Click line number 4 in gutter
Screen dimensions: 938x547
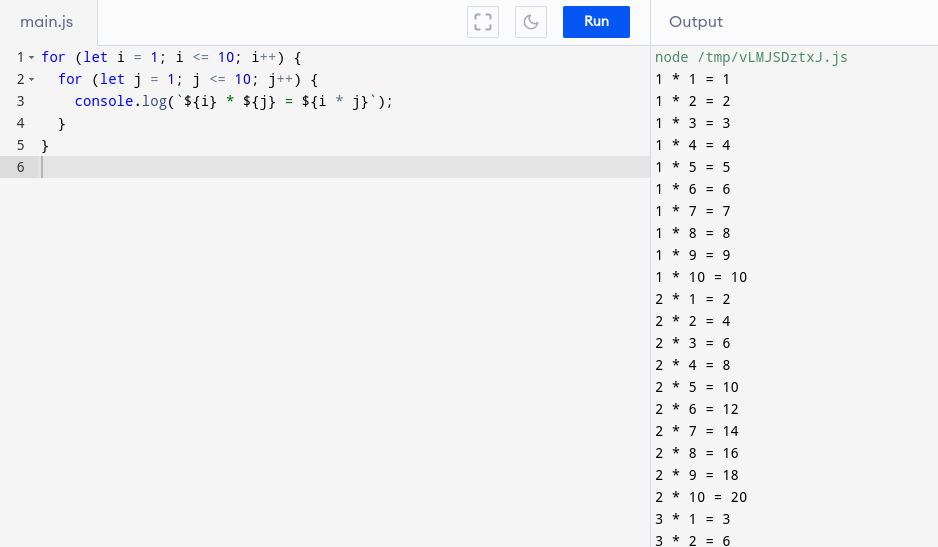click(x=20, y=123)
